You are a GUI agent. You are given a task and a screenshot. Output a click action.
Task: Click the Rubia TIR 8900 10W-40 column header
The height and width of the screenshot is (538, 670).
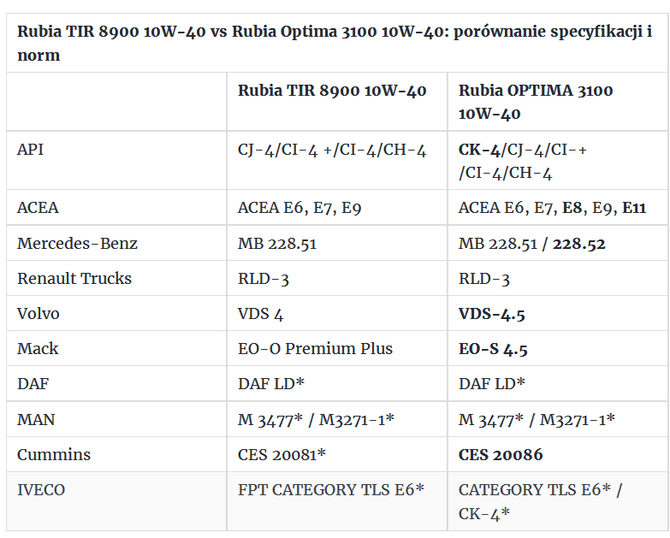tap(331, 91)
